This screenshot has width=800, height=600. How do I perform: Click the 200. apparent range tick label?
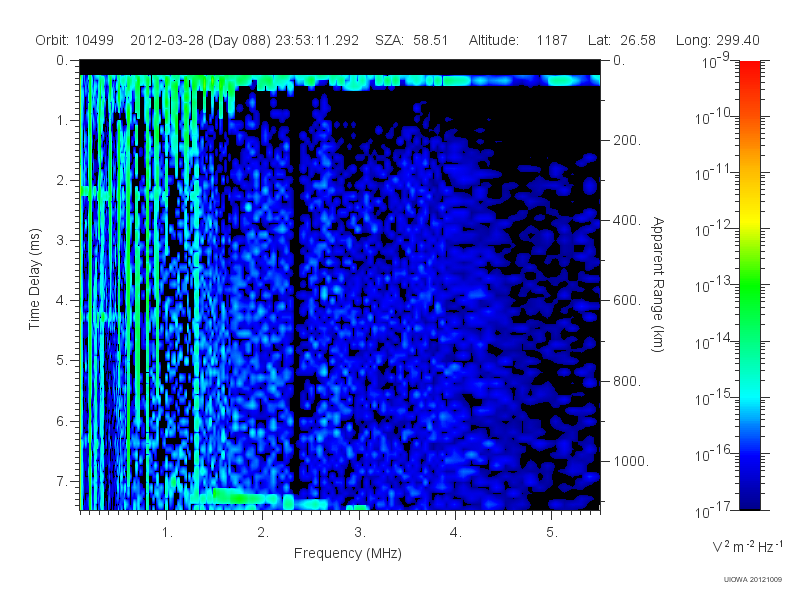point(627,140)
